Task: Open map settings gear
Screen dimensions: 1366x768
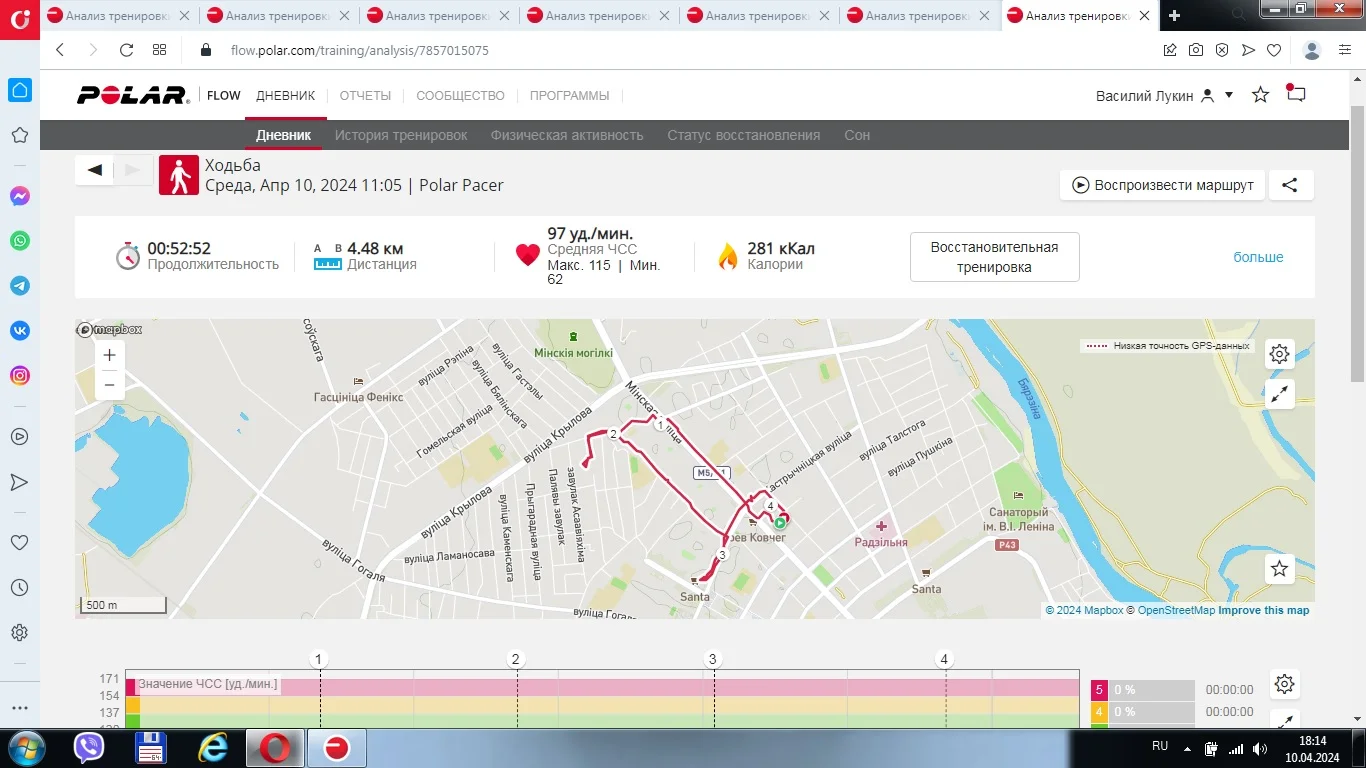Action: (x=1279, y=354)
